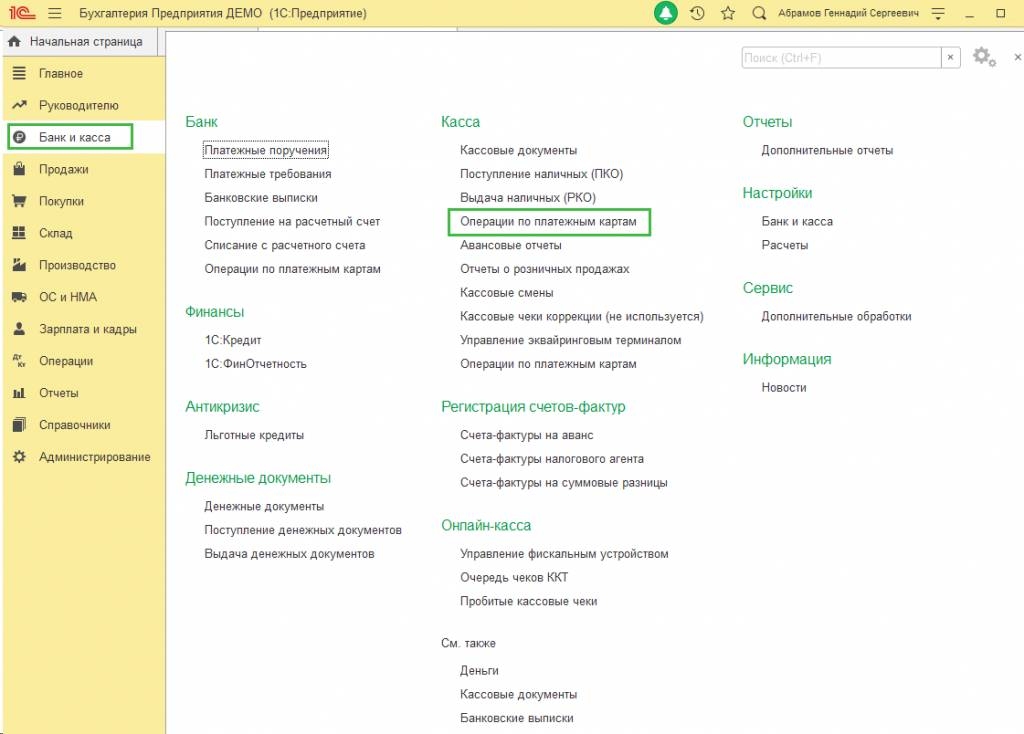Screen dimensions: 1024x734
Task: Open Счета-фактуры на аванс
Action: click(x=526, y=435)
